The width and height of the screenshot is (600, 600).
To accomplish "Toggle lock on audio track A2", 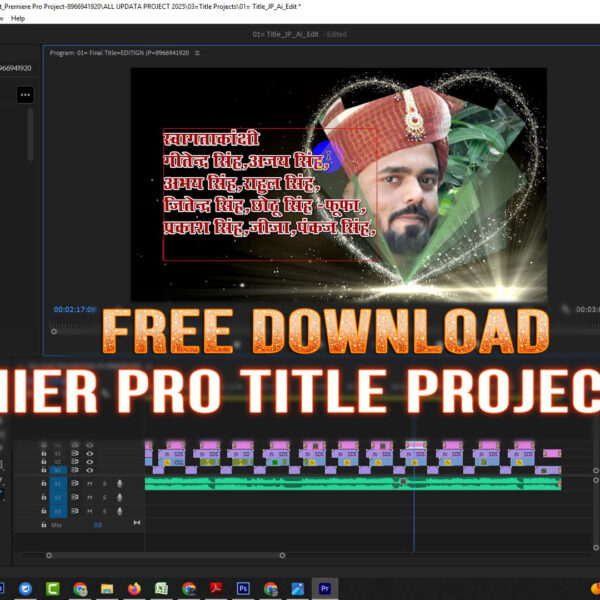I will (x=44, y=497).
